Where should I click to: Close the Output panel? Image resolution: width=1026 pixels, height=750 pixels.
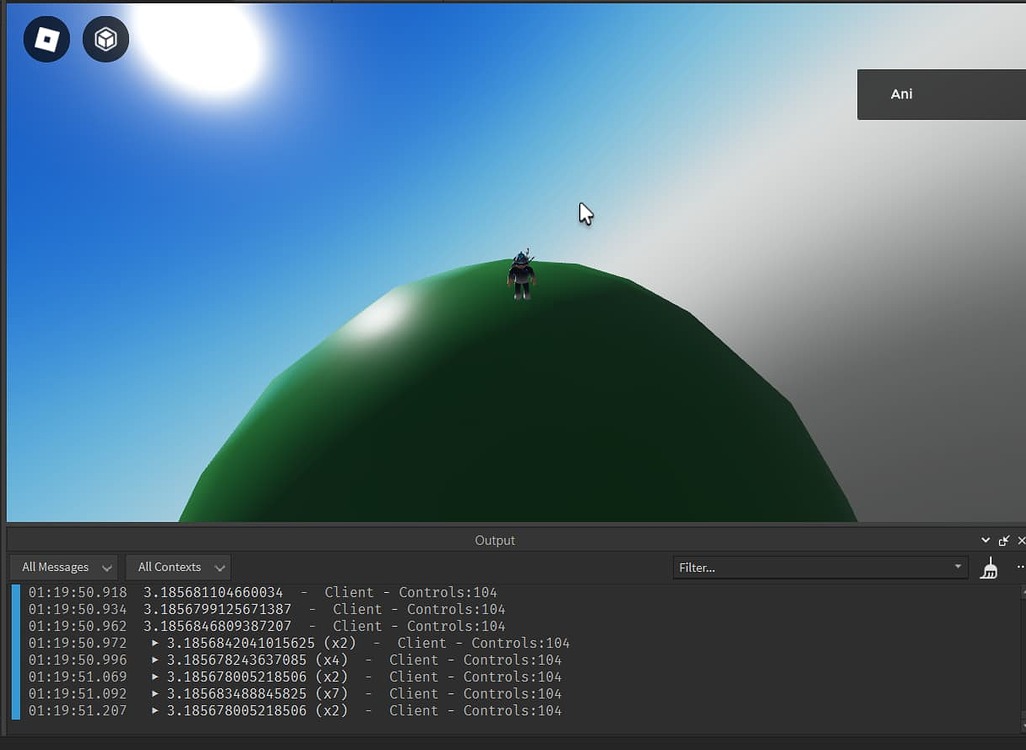point(1021,540)
